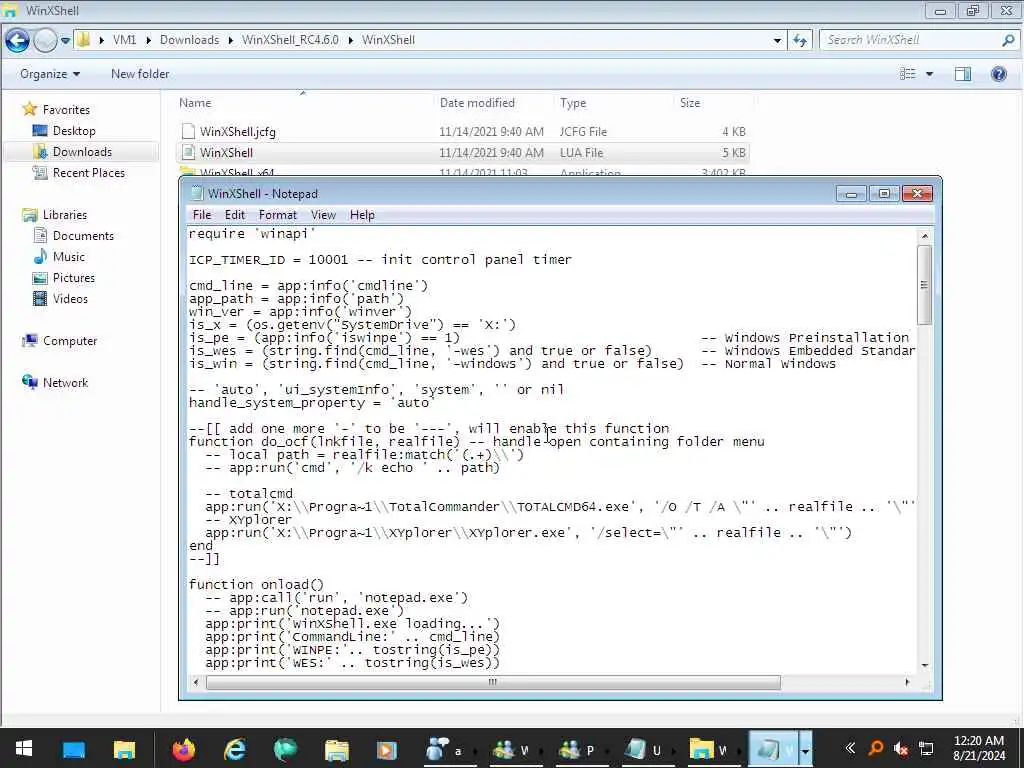Select Recent Places in the navigation pane
Screen dimensions: 1024x768
coord(89,172)
